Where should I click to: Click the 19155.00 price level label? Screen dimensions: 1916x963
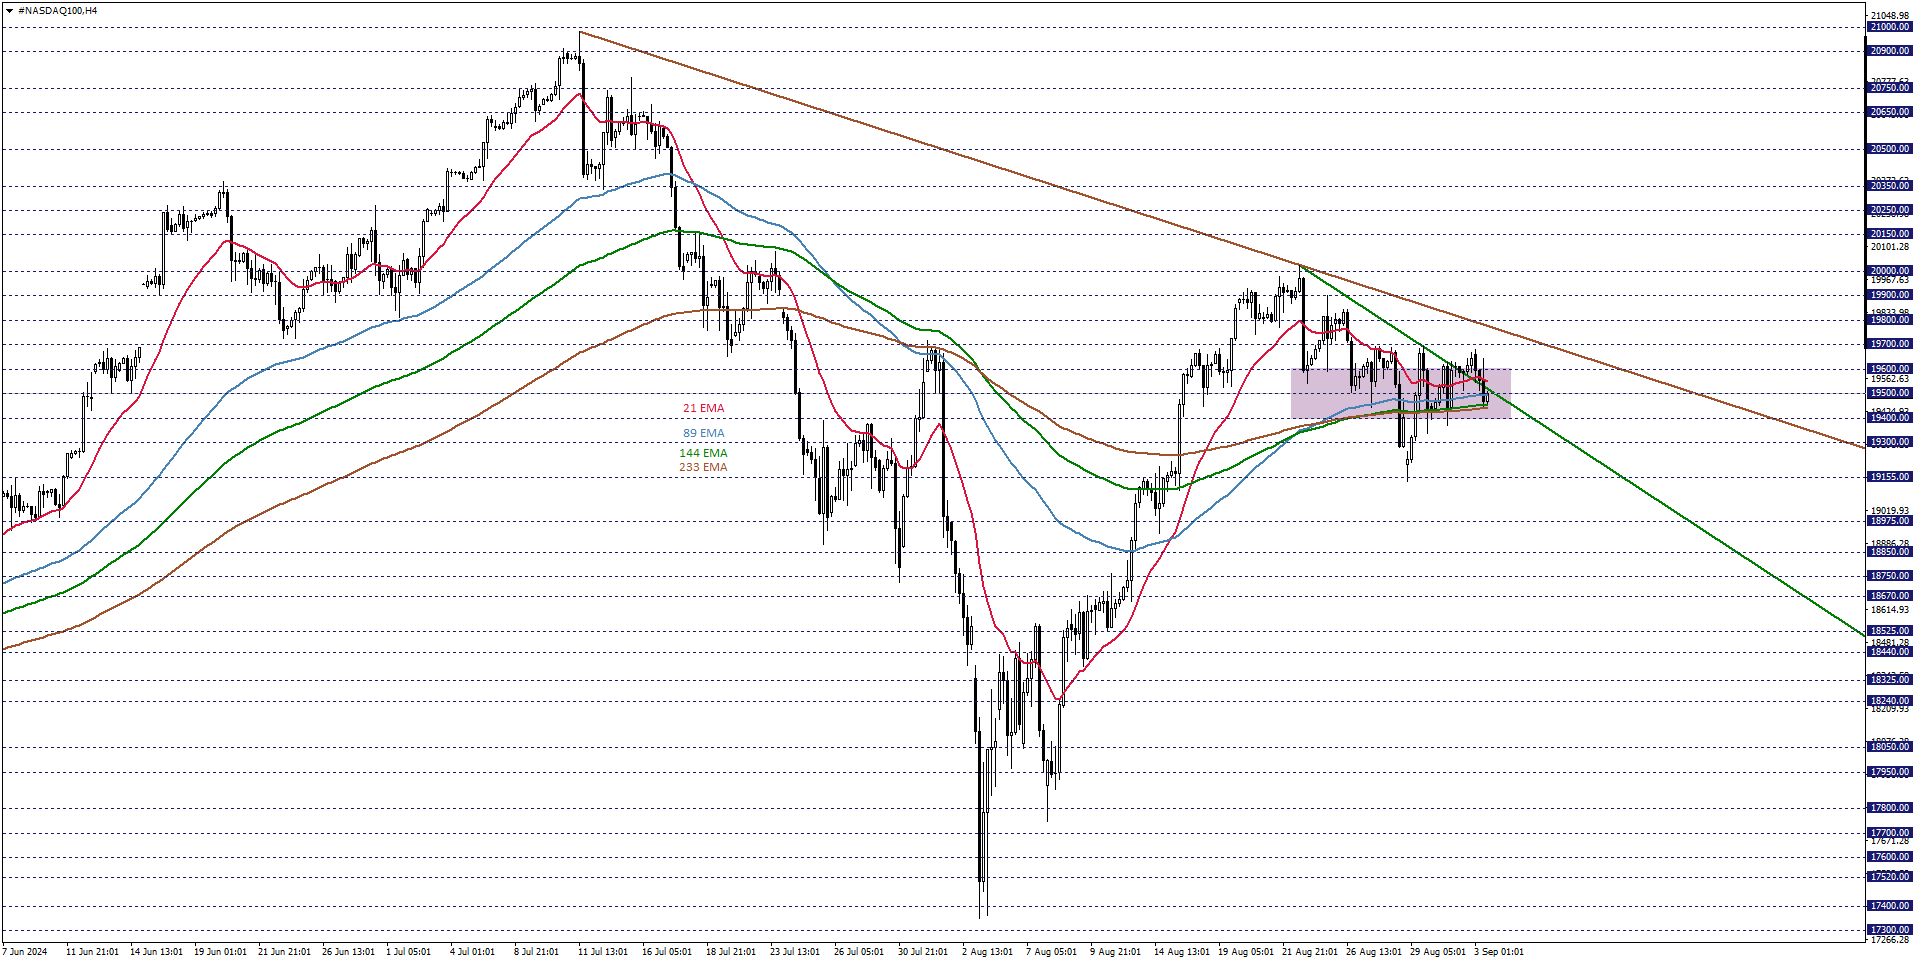pos(1889,477)
